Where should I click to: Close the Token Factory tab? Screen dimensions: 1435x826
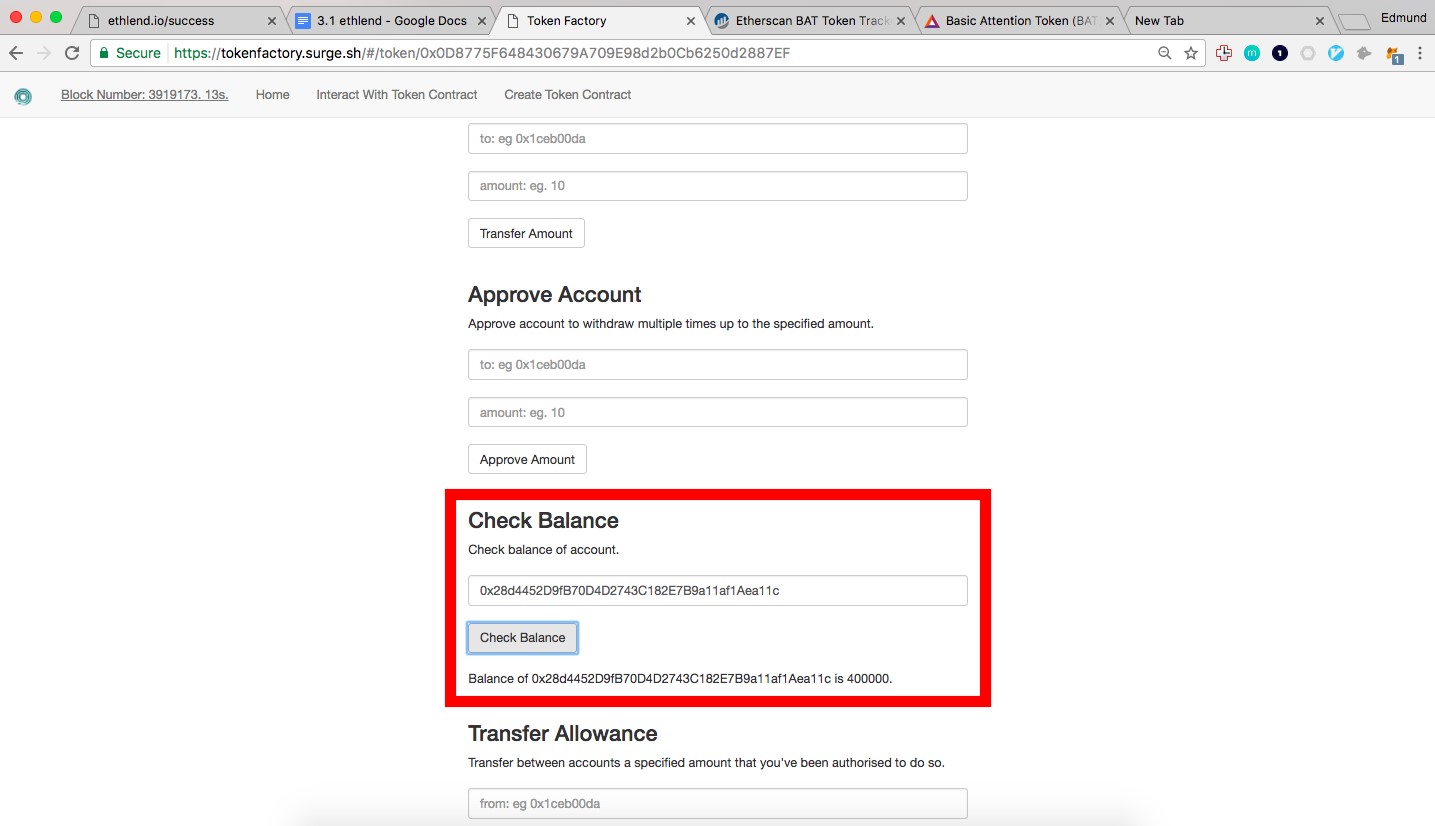click(690, 20)
